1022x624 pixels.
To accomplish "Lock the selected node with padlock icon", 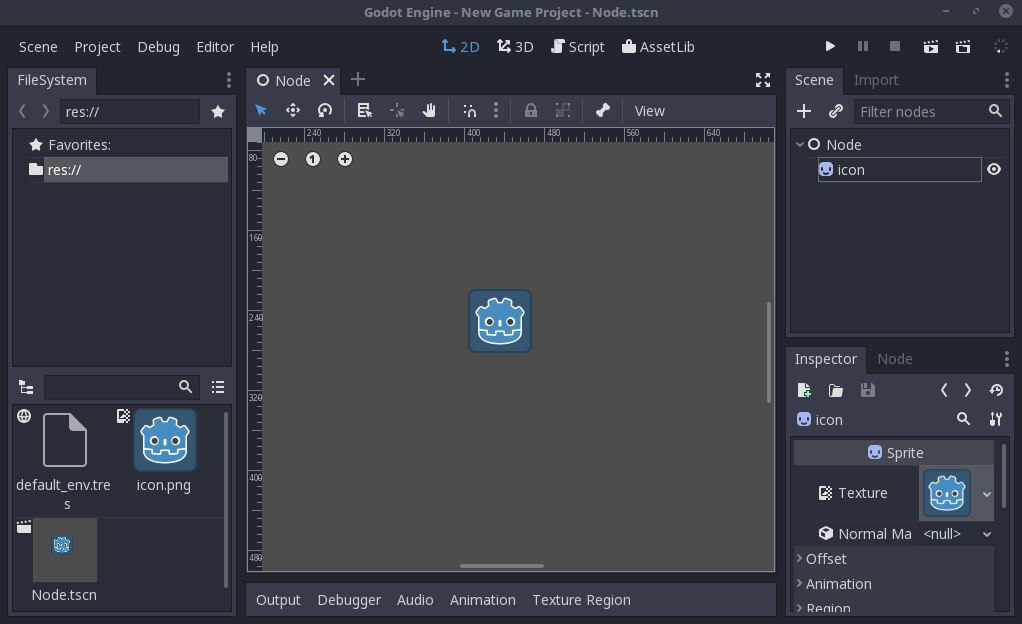I will [530, 110].
